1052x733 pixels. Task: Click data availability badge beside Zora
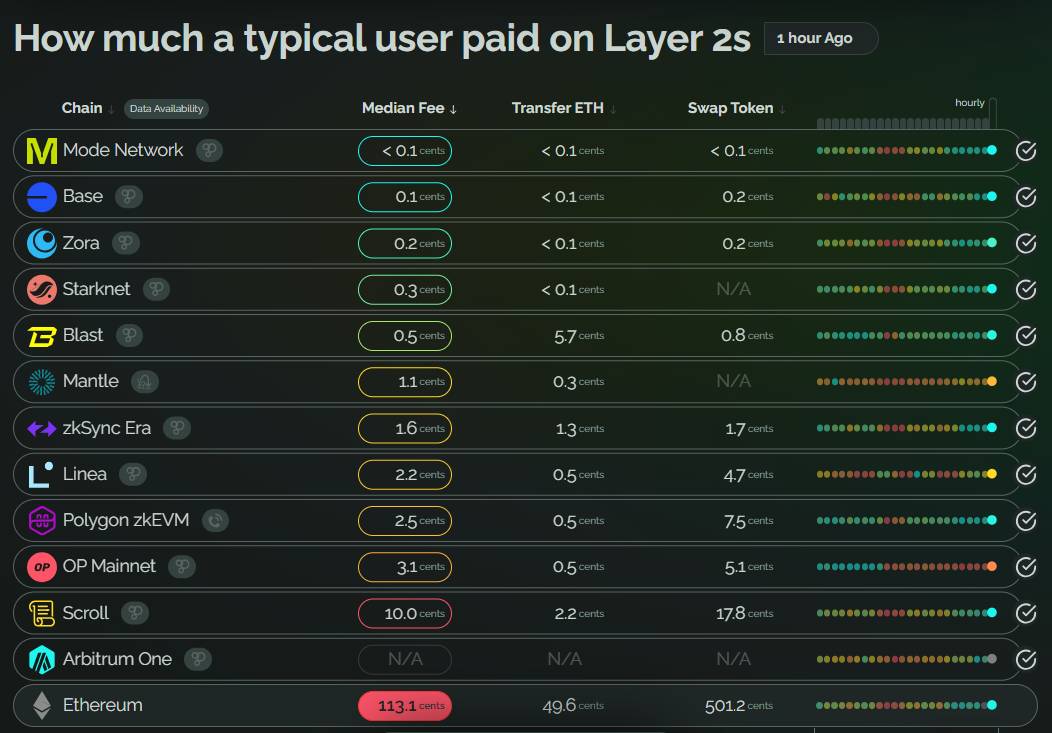(x=125, y=243)
